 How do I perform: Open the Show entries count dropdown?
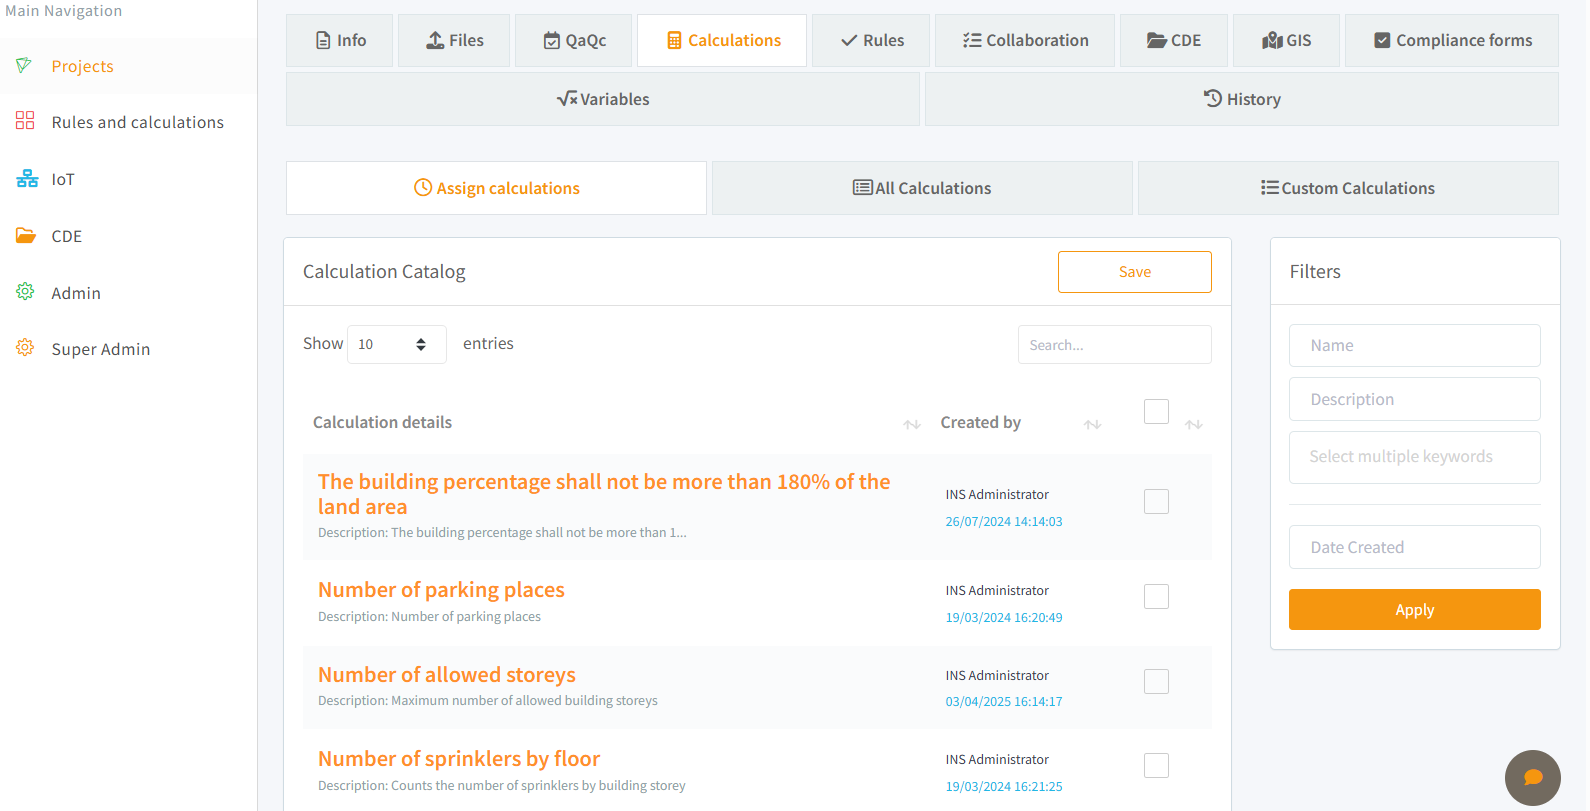(x=396, y=344)
